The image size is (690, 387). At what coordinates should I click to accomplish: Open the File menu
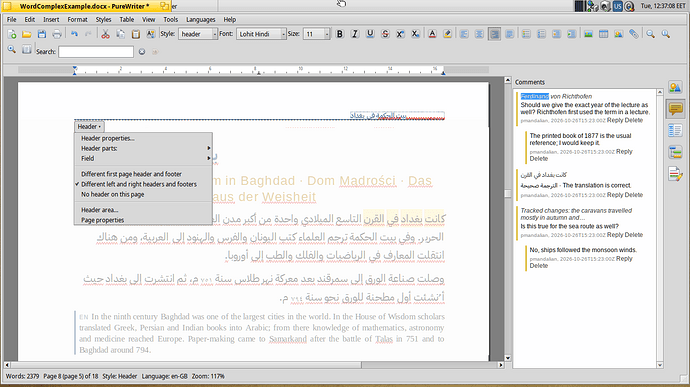pos(11,19)
